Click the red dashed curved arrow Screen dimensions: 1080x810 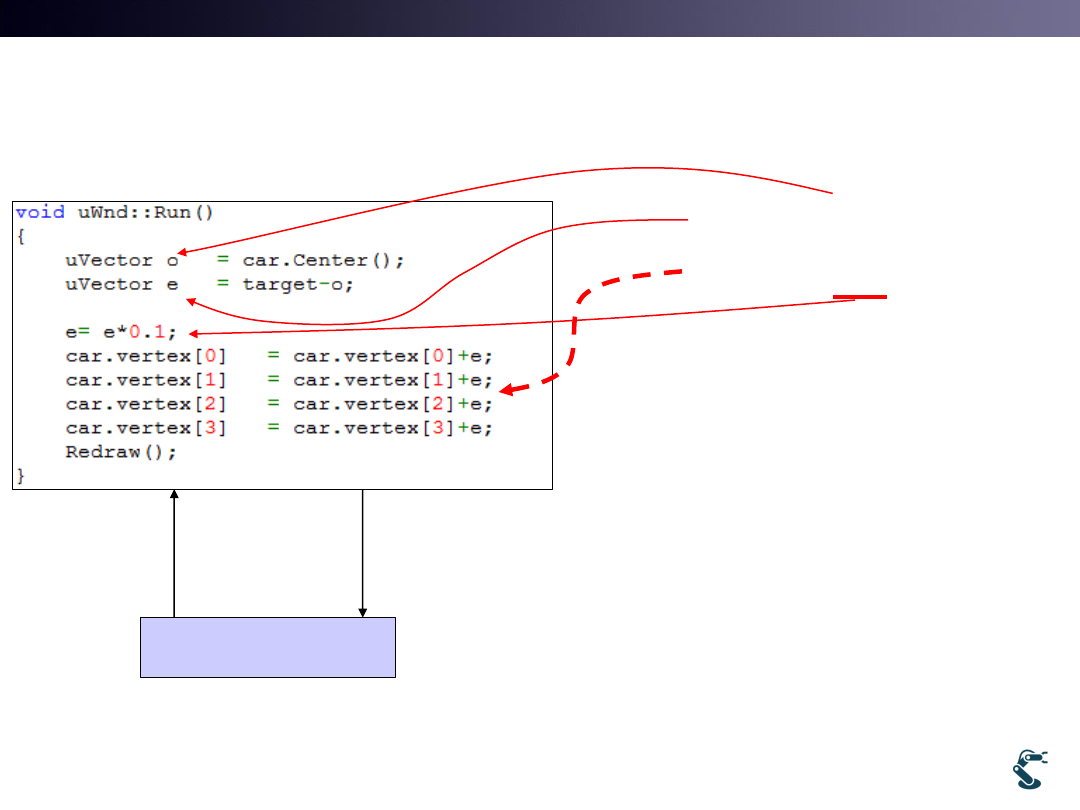pos(574,330)
